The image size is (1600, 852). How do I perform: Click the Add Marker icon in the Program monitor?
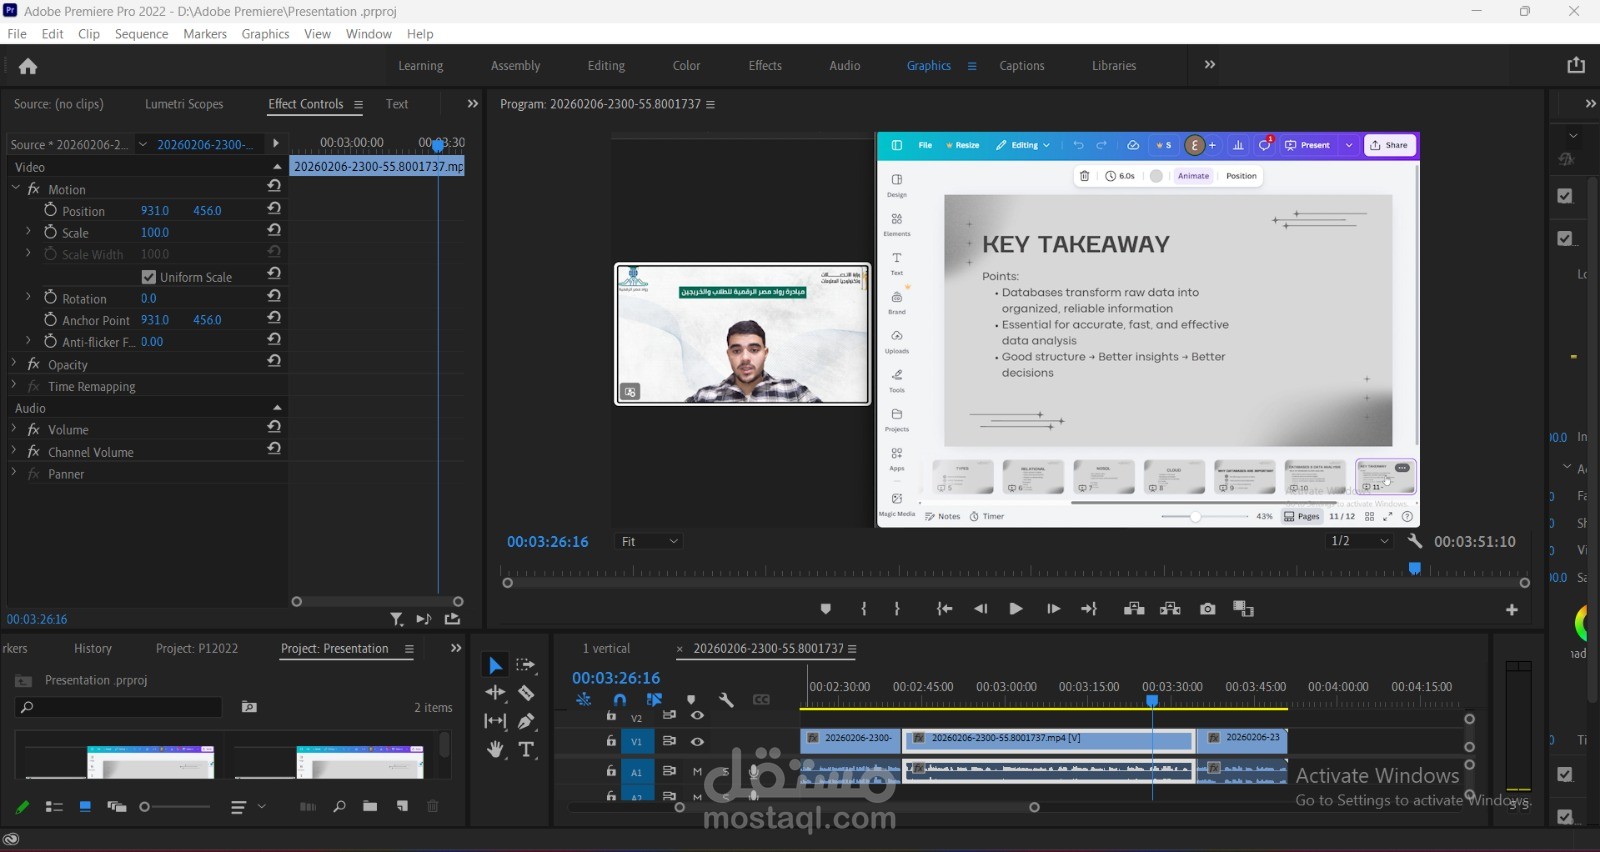(x=825, y=609)
